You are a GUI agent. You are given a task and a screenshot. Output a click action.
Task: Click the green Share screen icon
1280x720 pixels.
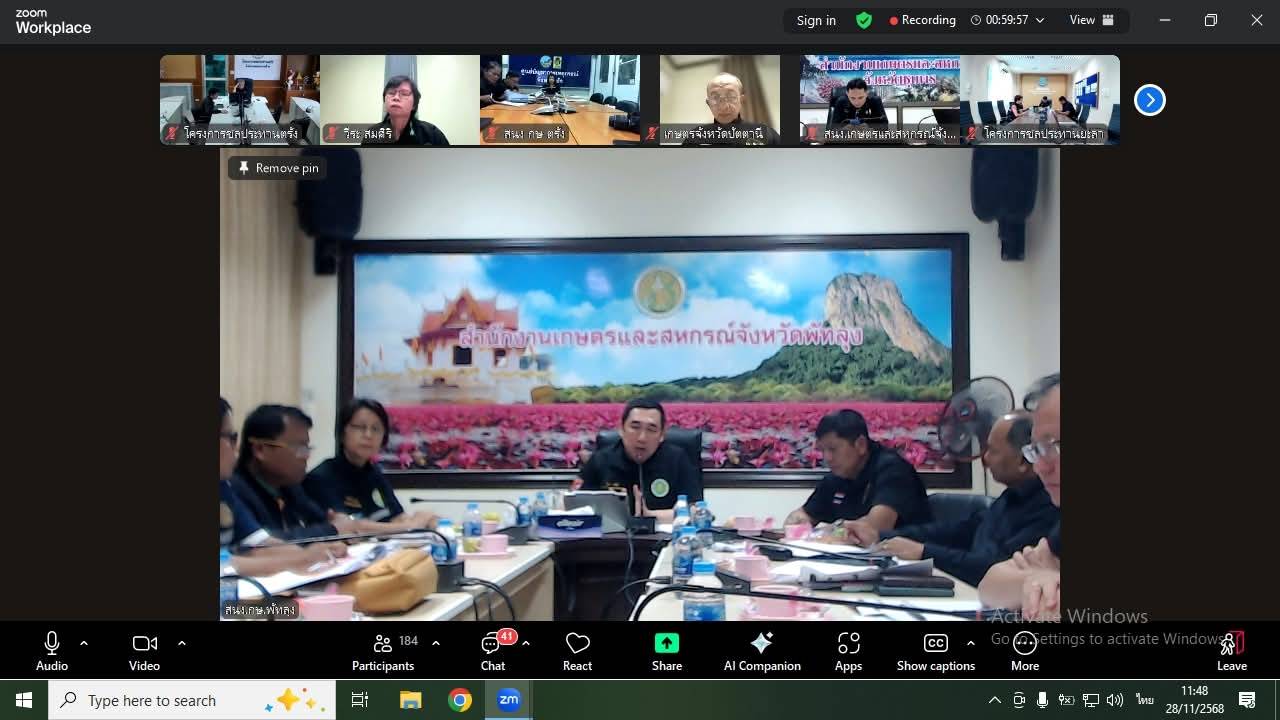pyautogui.click(x=667, y=643)
